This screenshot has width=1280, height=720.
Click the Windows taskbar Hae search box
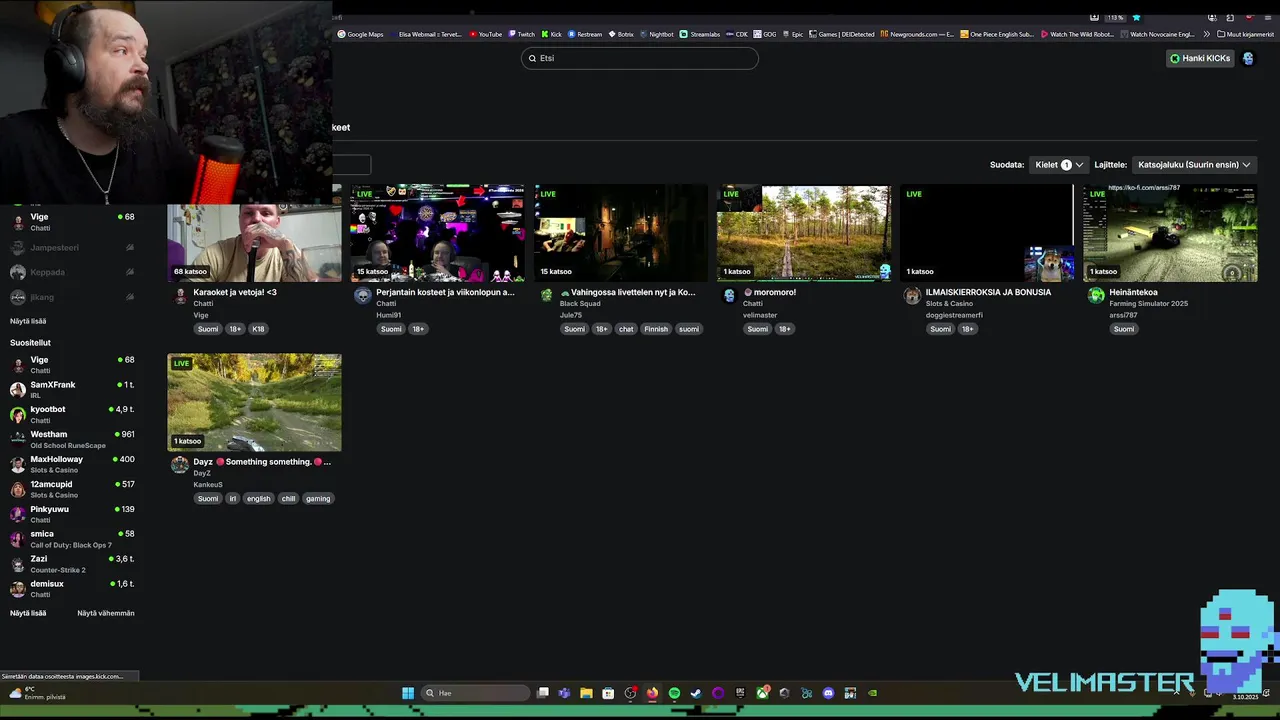pos(476,693)
